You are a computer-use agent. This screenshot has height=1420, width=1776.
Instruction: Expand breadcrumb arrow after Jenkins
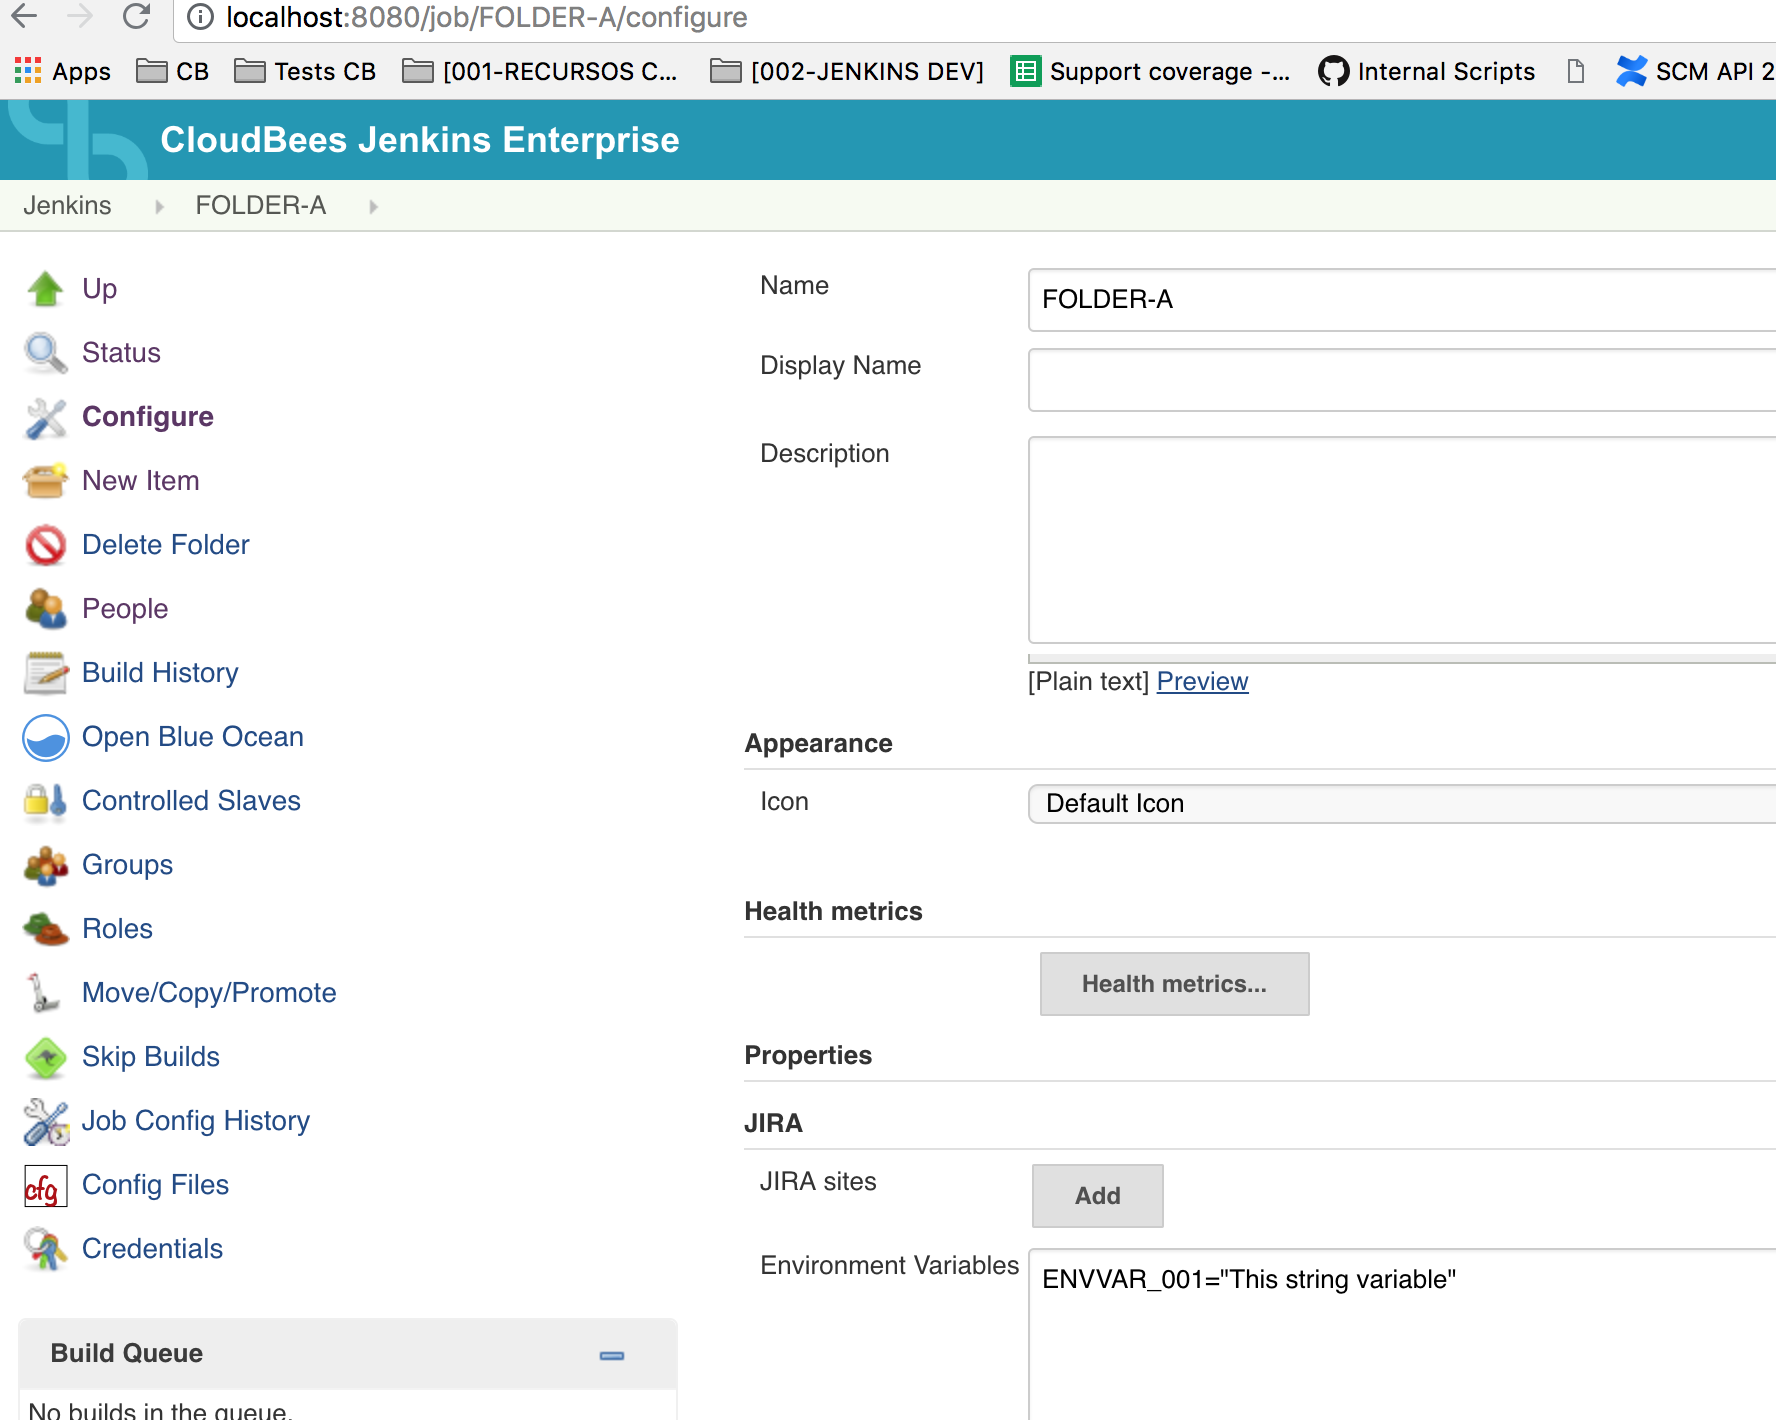(159, 207)
